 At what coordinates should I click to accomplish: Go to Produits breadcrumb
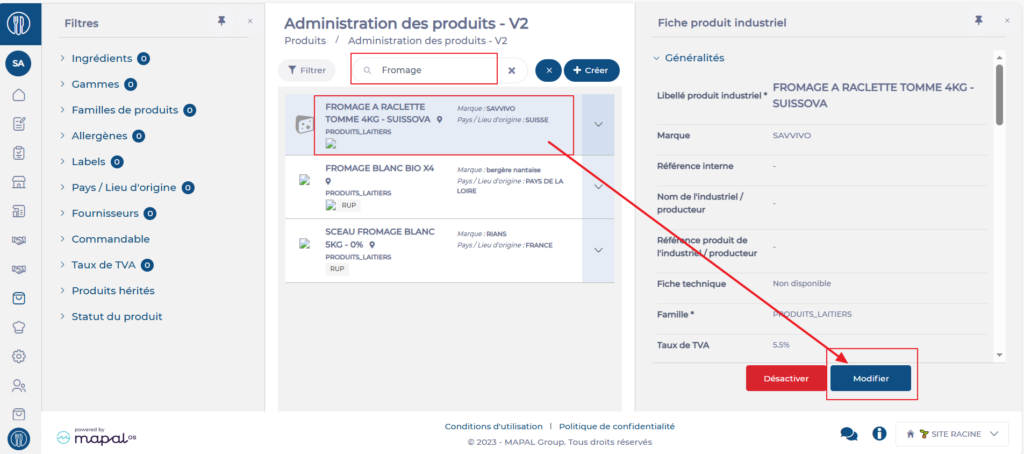coord(305,41)
